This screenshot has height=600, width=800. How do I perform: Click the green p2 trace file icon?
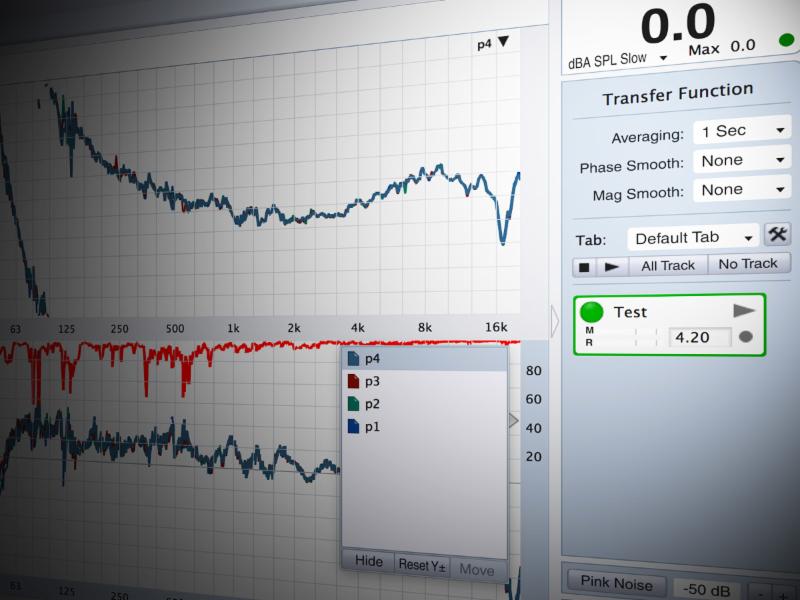[x=352, y=404]
